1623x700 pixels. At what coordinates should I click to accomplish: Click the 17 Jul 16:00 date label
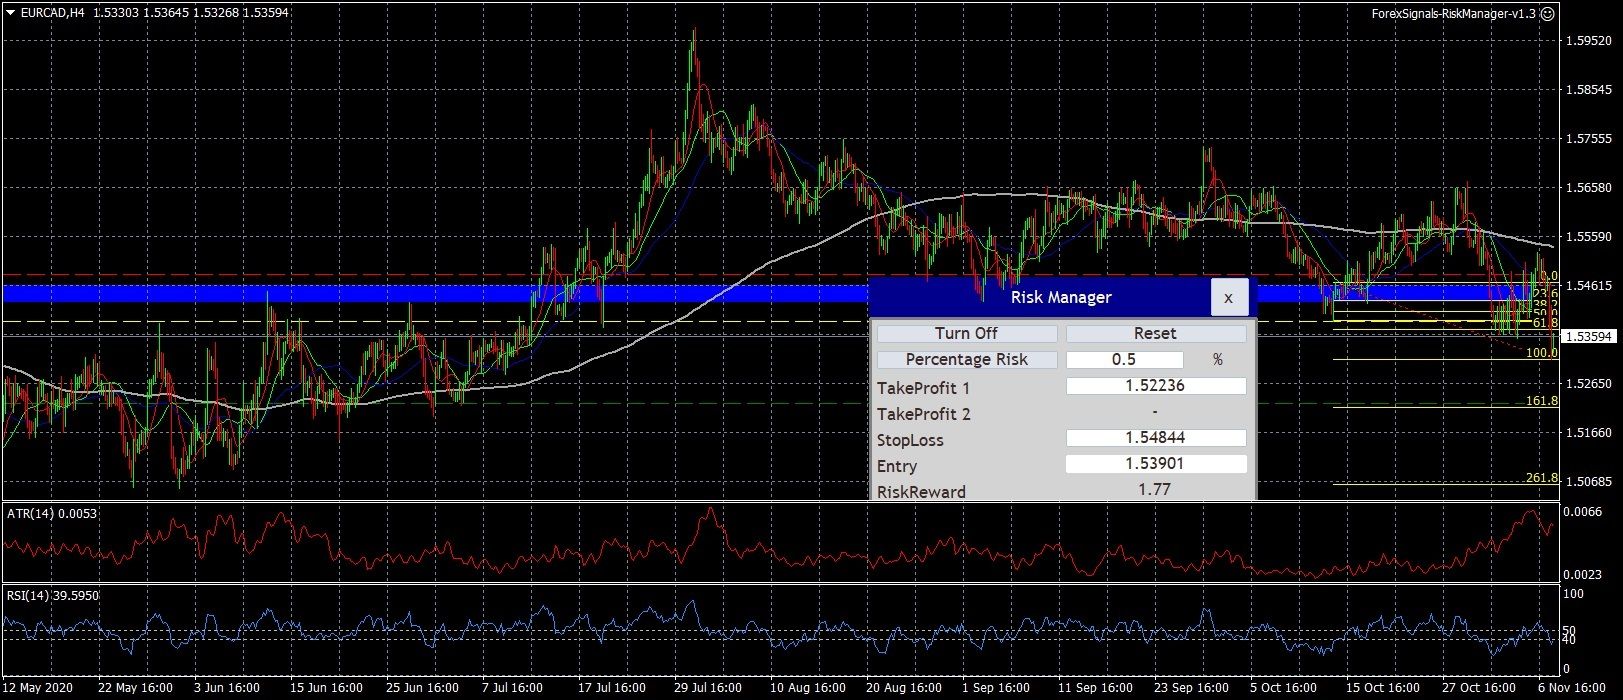pos(612,689)
